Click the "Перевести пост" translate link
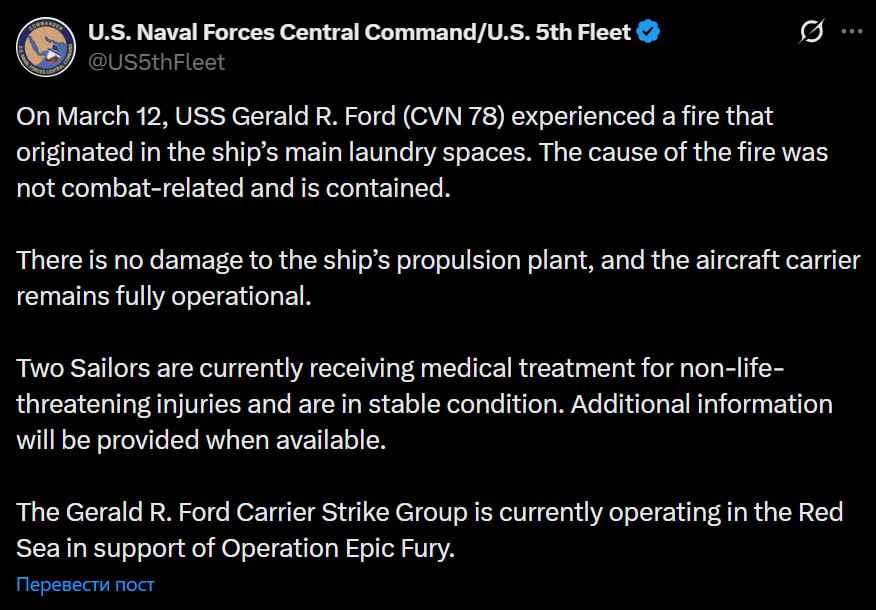This screenshot has width=876, height=610. (85, 584)
